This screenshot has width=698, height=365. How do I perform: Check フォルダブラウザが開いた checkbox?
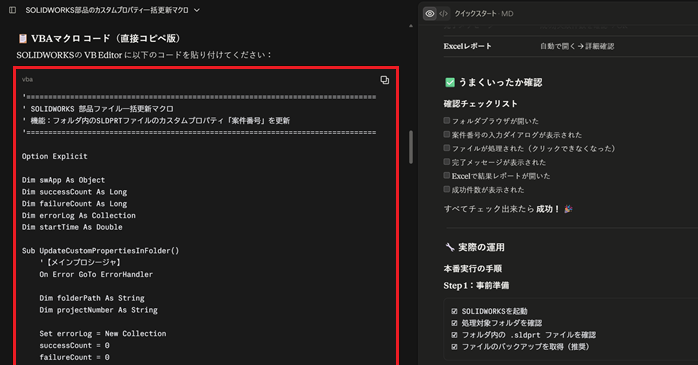[446, 120]
